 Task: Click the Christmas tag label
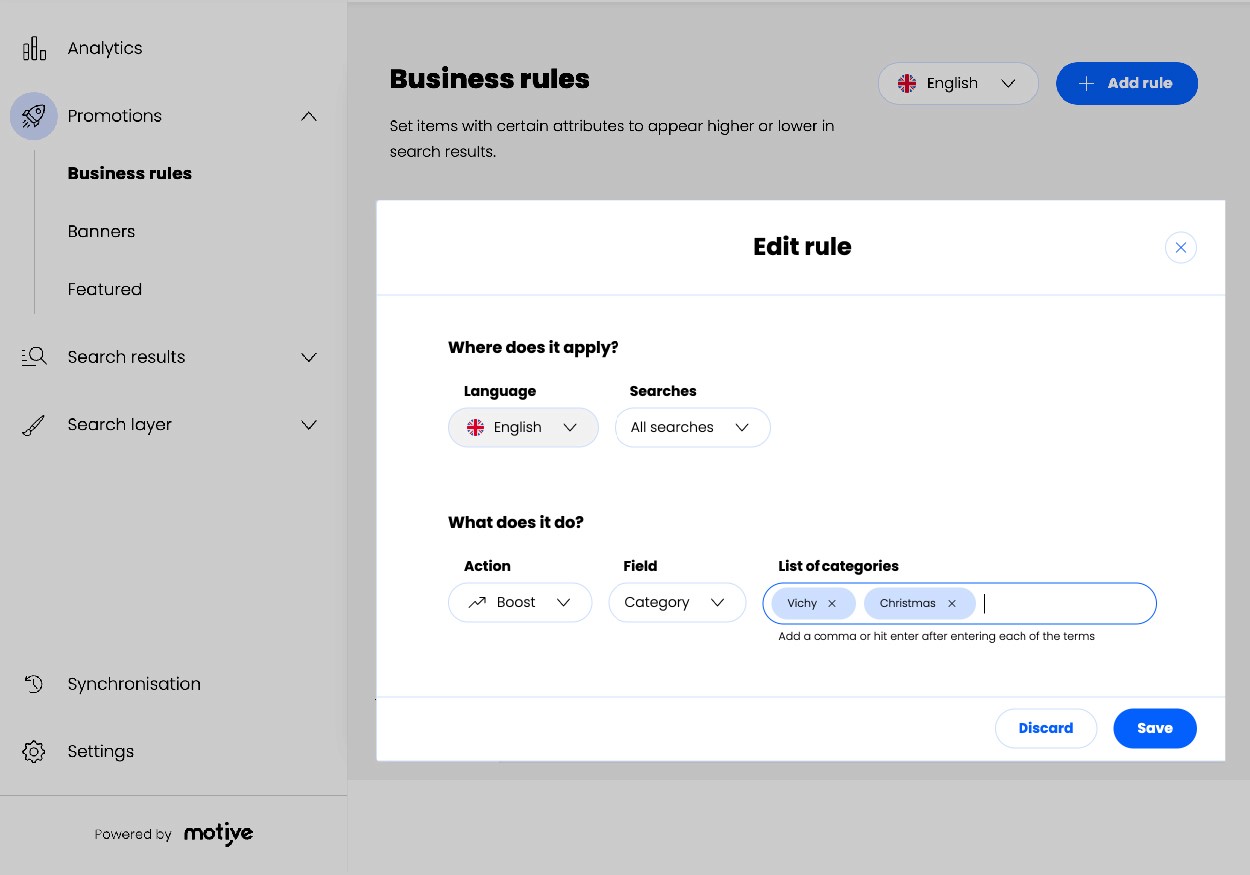(x=908, y=604)
